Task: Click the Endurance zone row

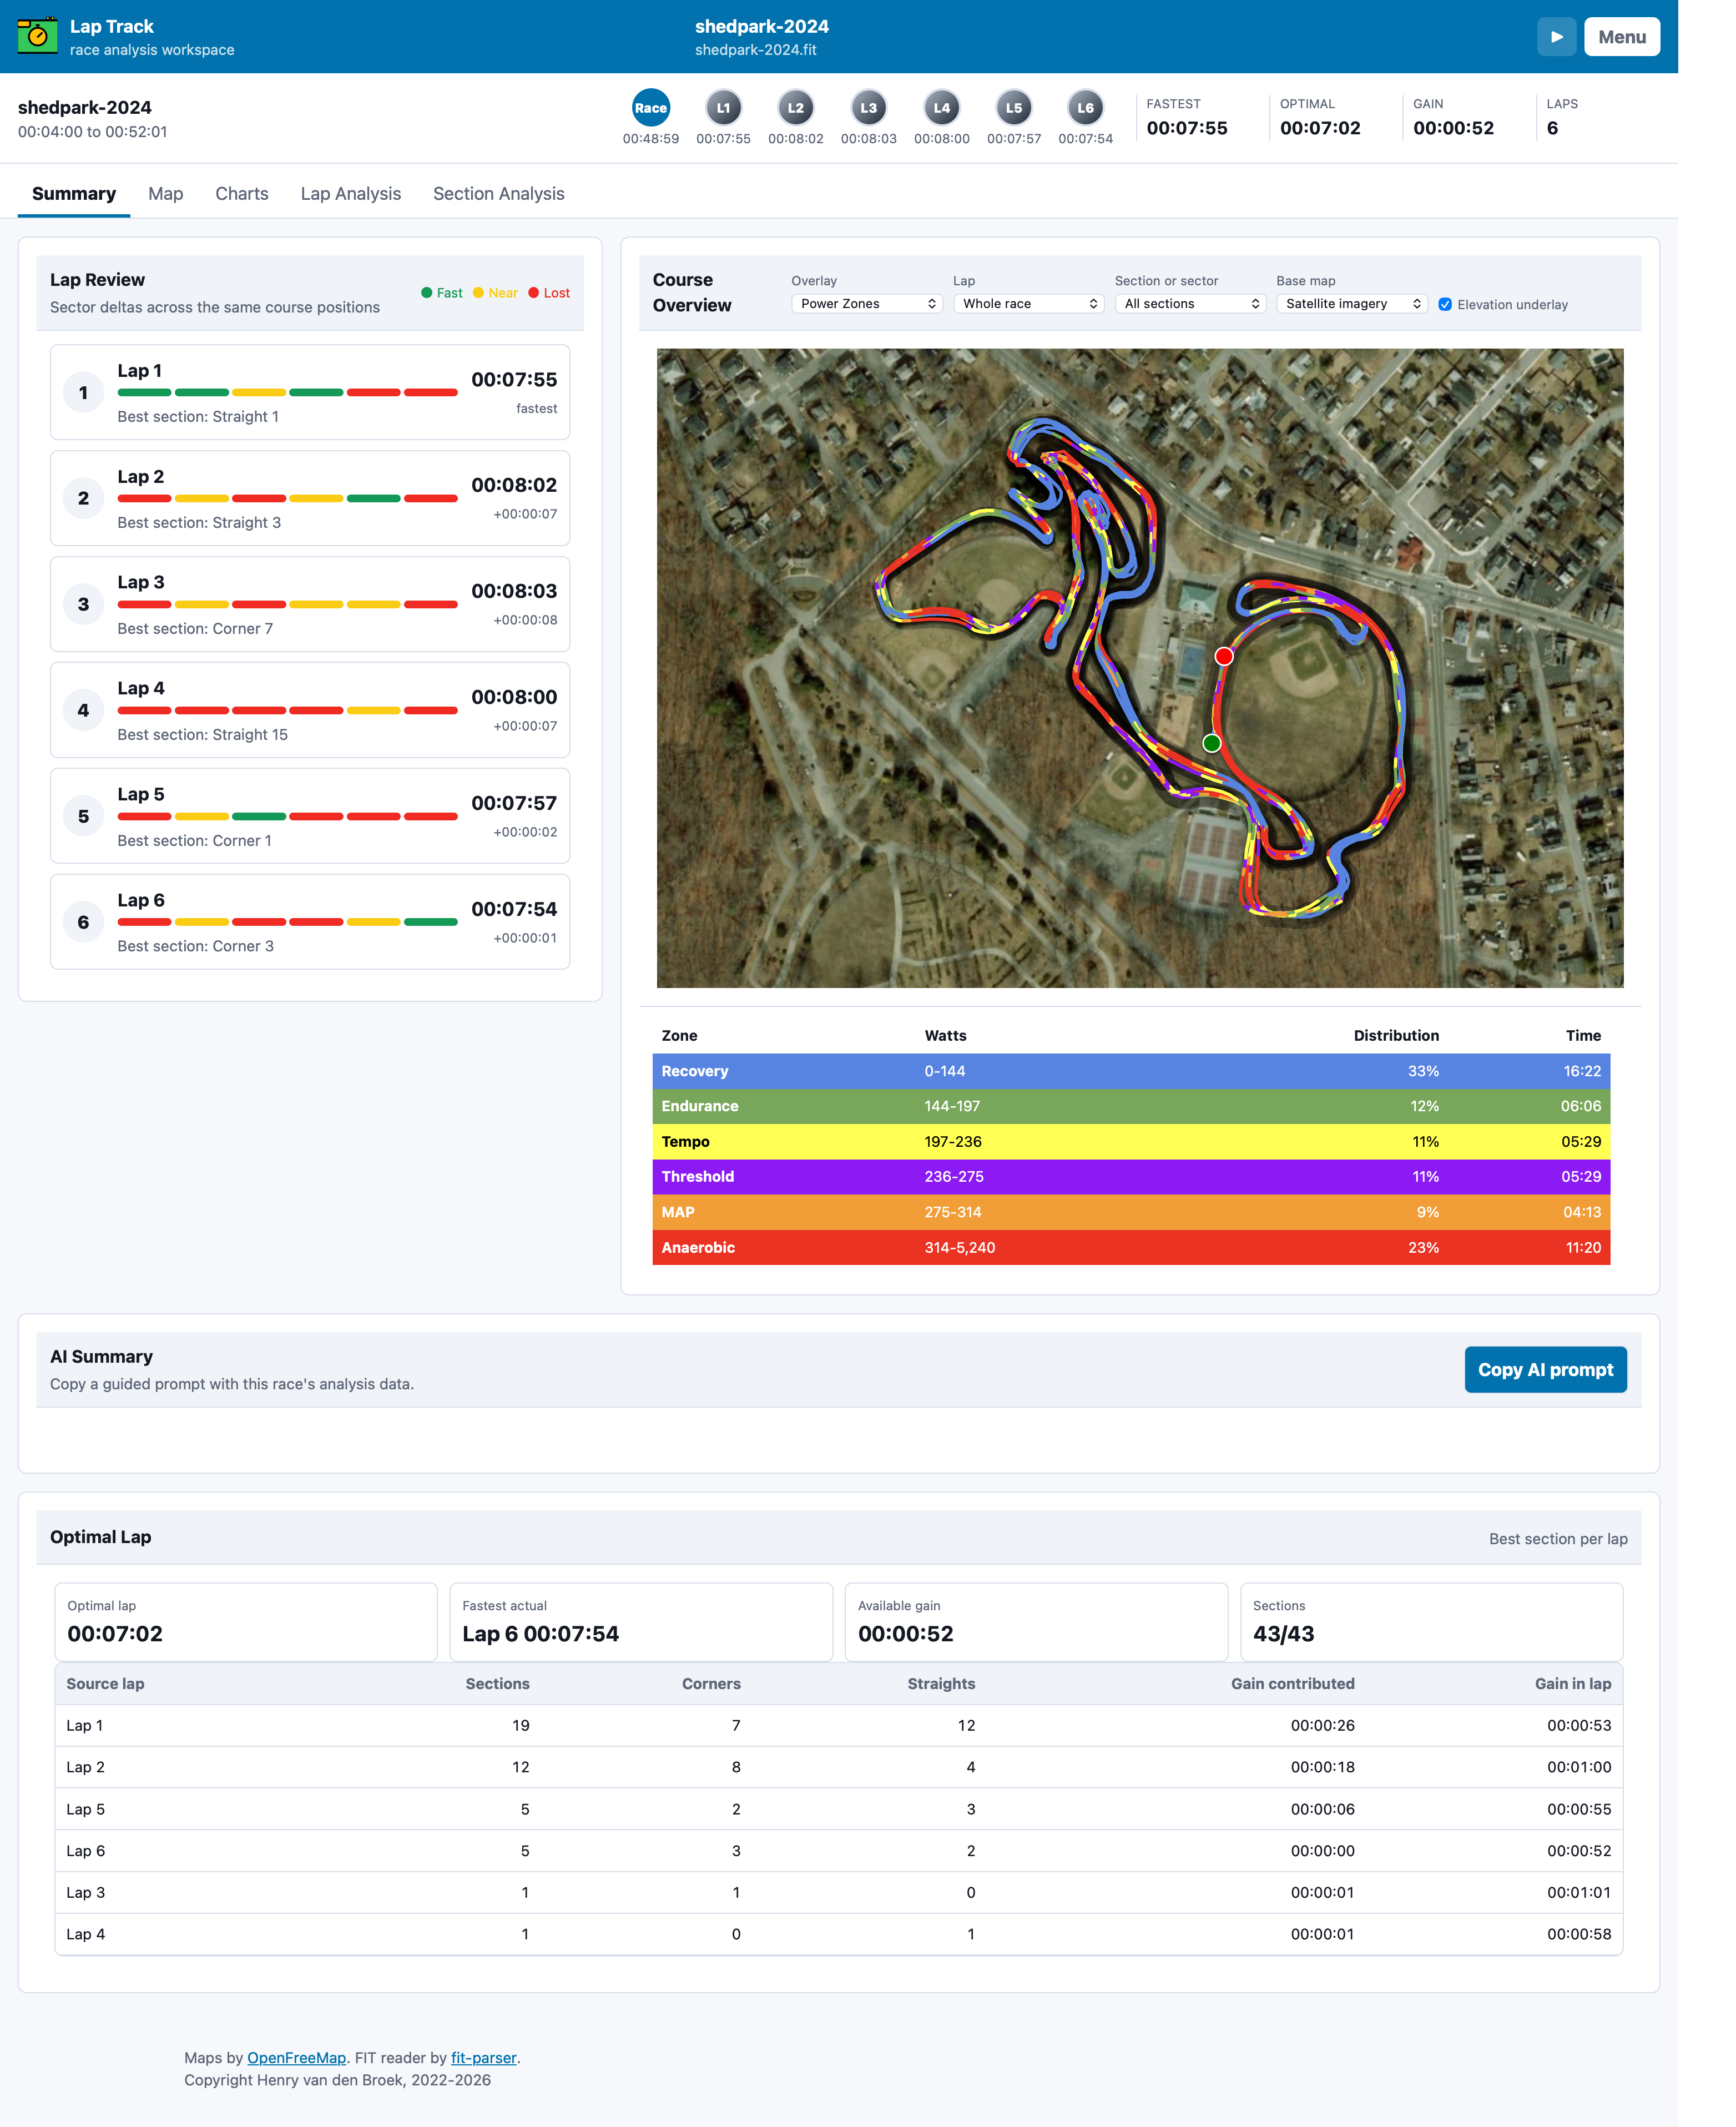Action: coord(1131,1106)
